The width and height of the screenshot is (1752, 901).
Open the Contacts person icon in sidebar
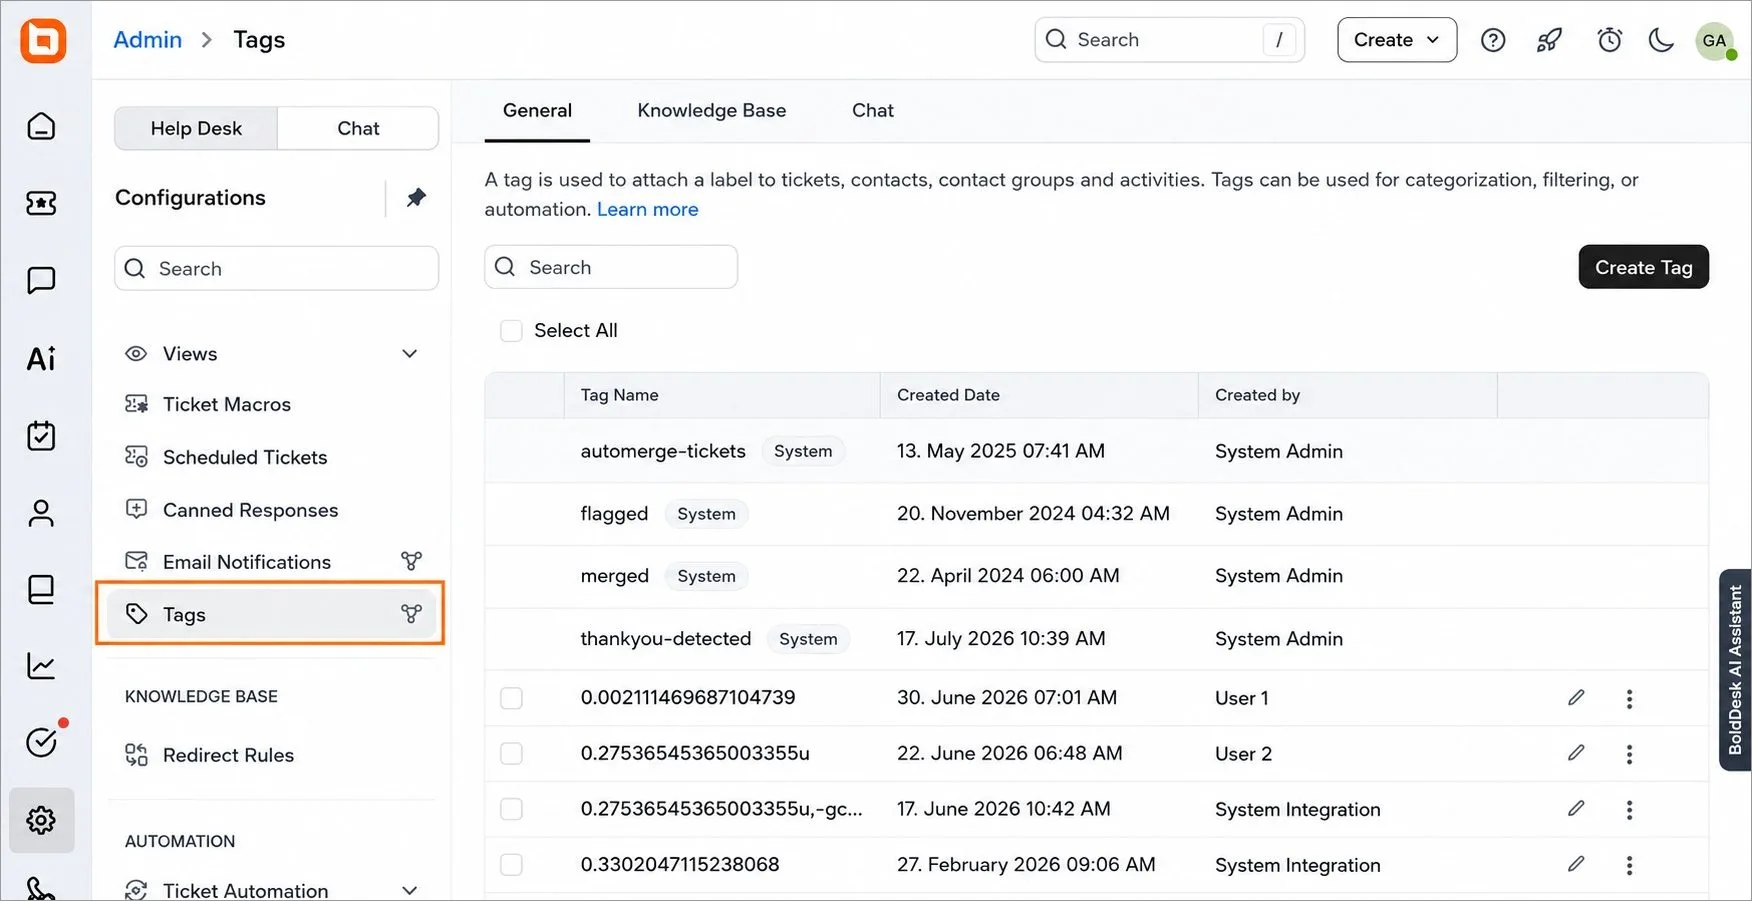click(41, 513)
